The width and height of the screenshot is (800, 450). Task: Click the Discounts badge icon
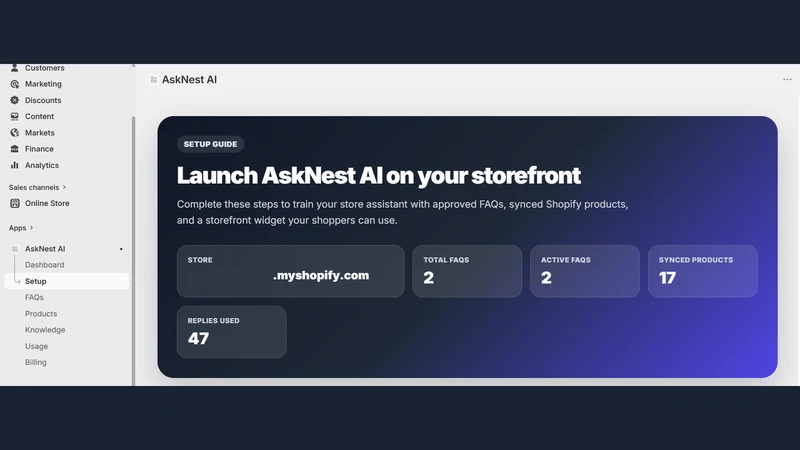[x=14, y=101]
